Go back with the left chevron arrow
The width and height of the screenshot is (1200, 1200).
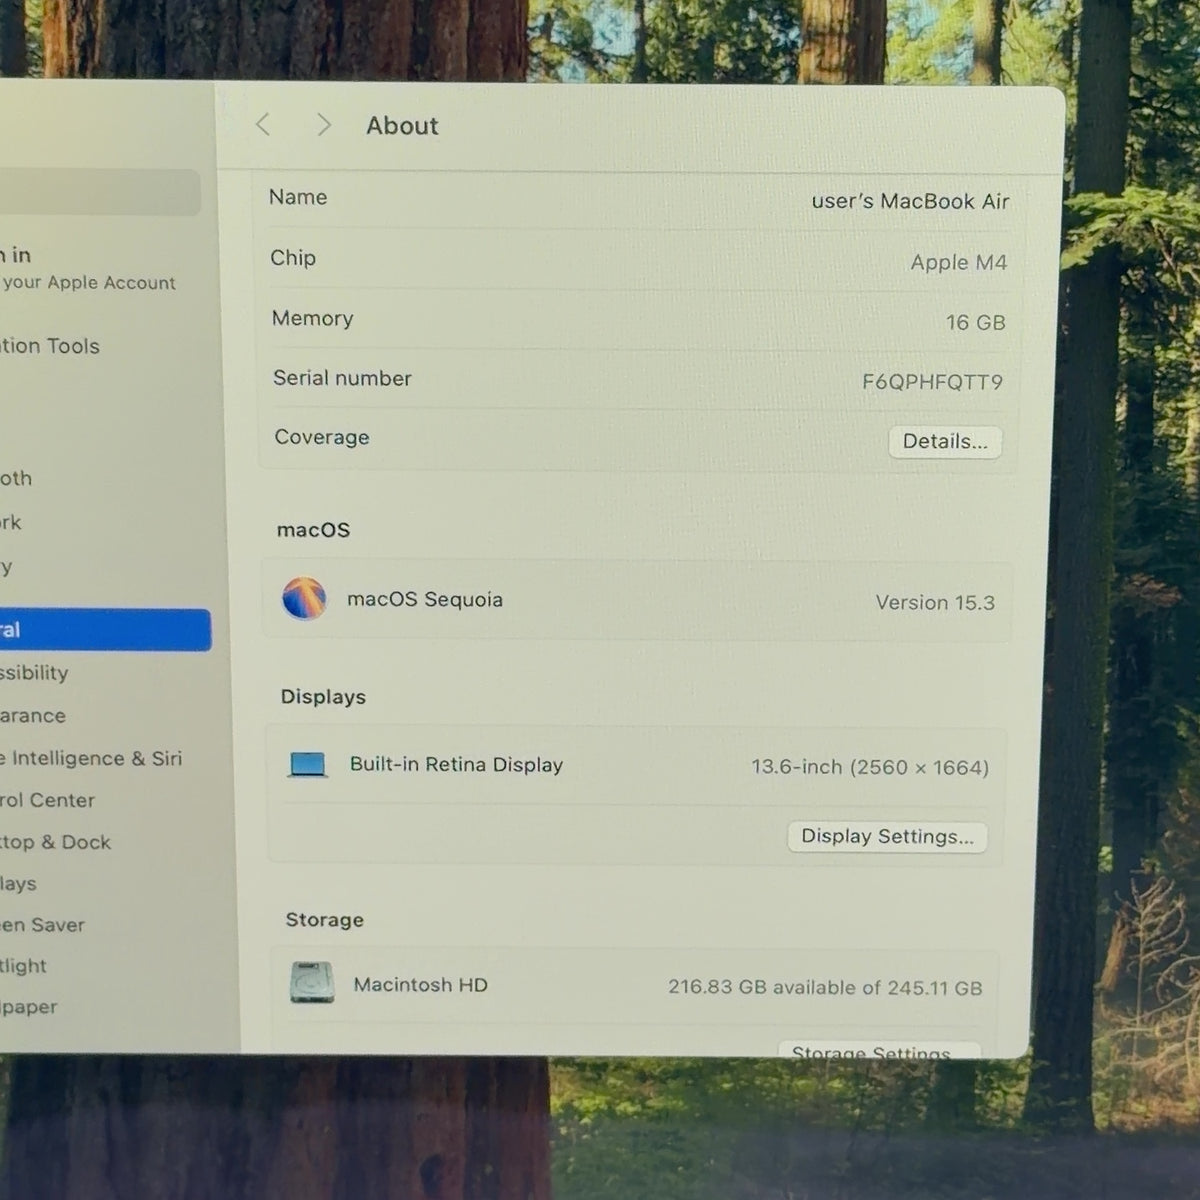[263, 124]
